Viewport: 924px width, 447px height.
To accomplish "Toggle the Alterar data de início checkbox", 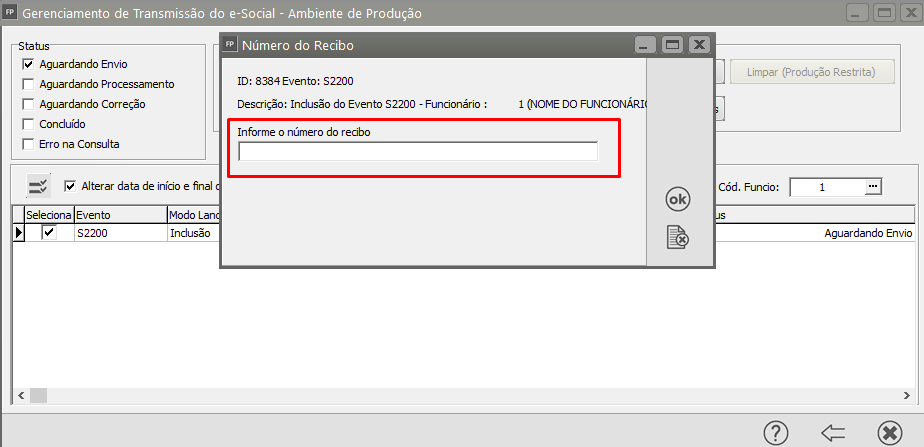I will 70,186.
